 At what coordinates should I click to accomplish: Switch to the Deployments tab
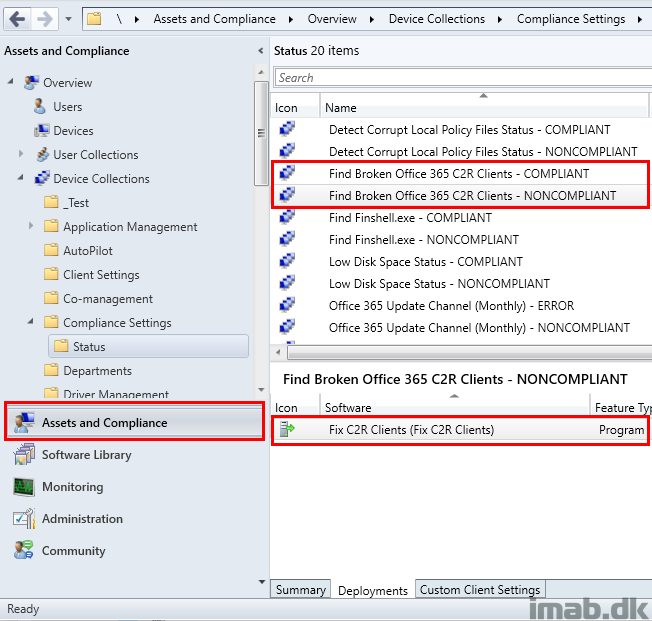(x=373, y=591)
